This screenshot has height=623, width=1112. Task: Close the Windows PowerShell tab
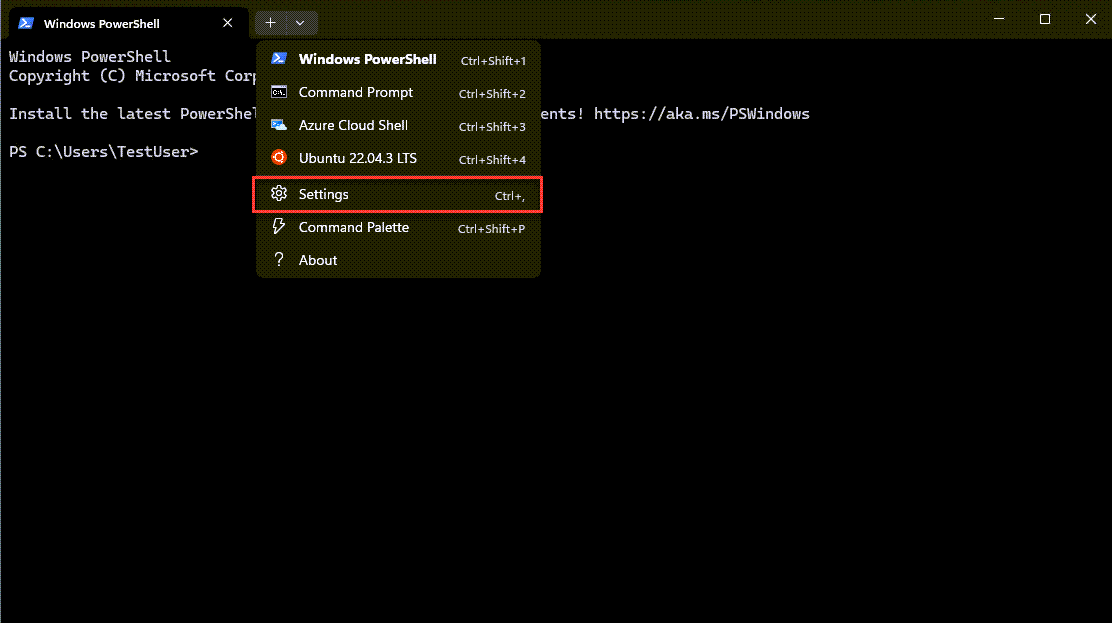(x=228, y=23)
